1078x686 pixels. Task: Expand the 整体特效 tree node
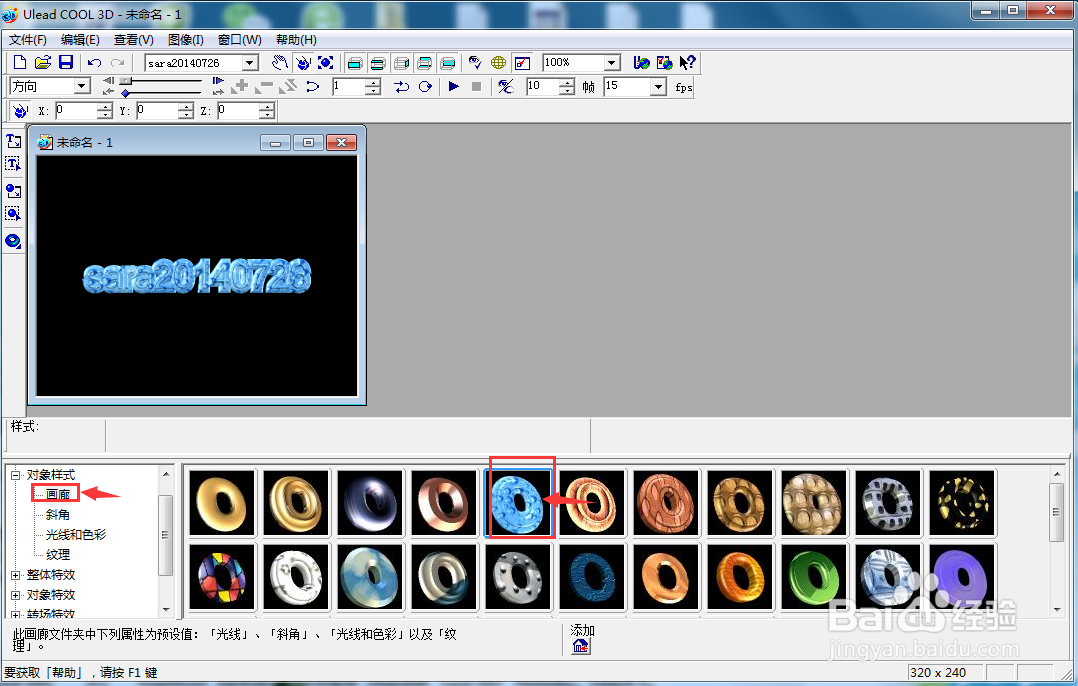[16, 575]
